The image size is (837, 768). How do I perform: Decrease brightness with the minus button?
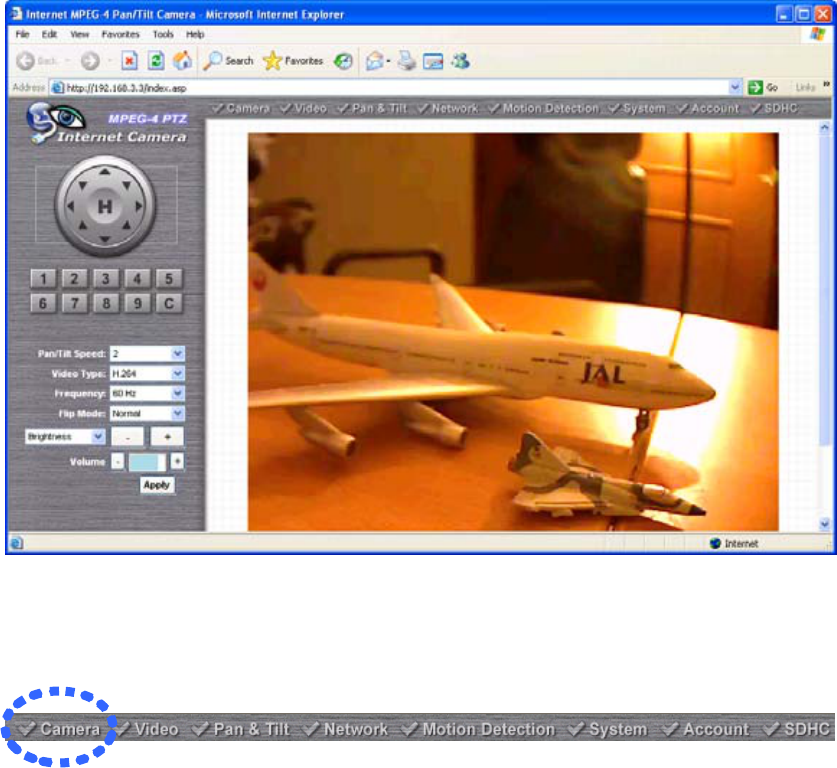128,437
